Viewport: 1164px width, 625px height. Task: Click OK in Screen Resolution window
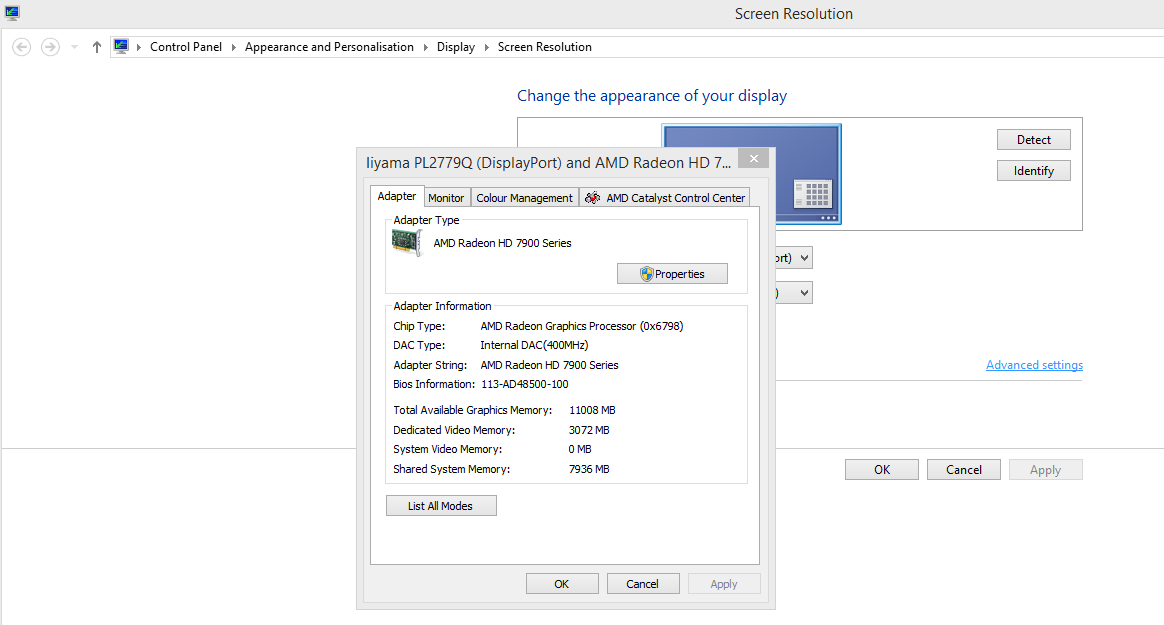tap(881, 470)
